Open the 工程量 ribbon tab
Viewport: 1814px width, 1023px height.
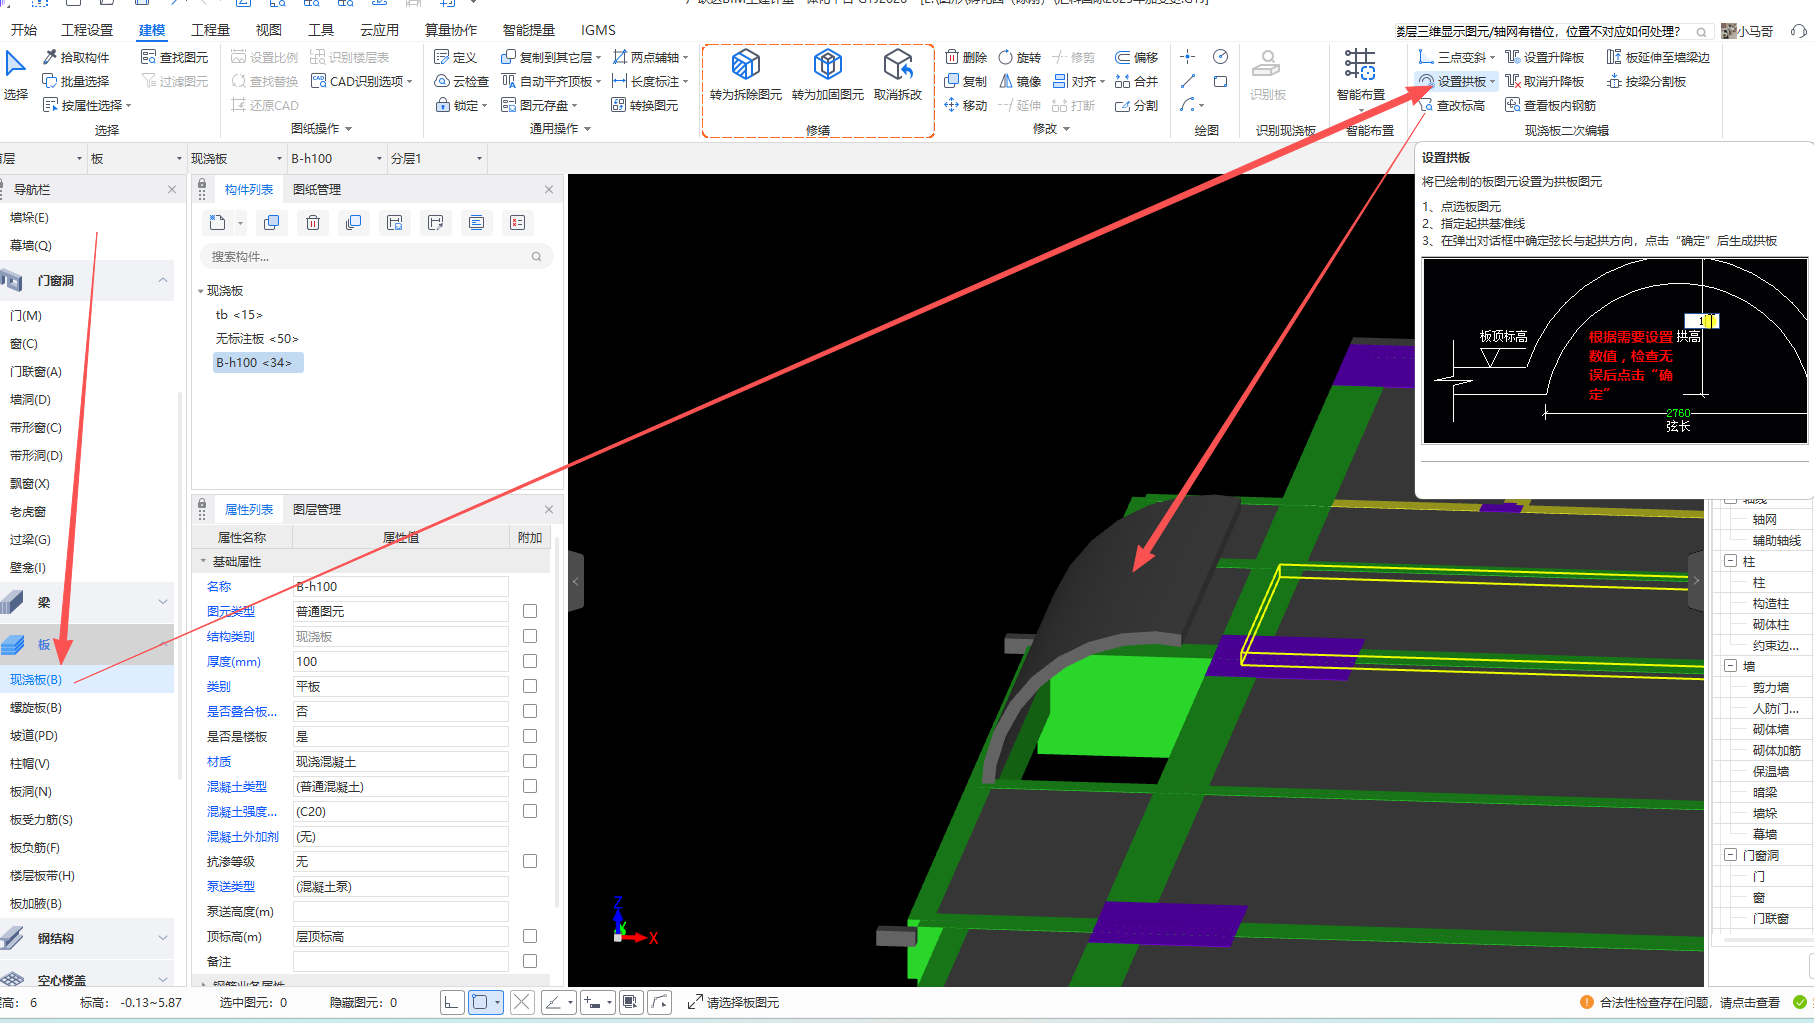pos(210,30)
